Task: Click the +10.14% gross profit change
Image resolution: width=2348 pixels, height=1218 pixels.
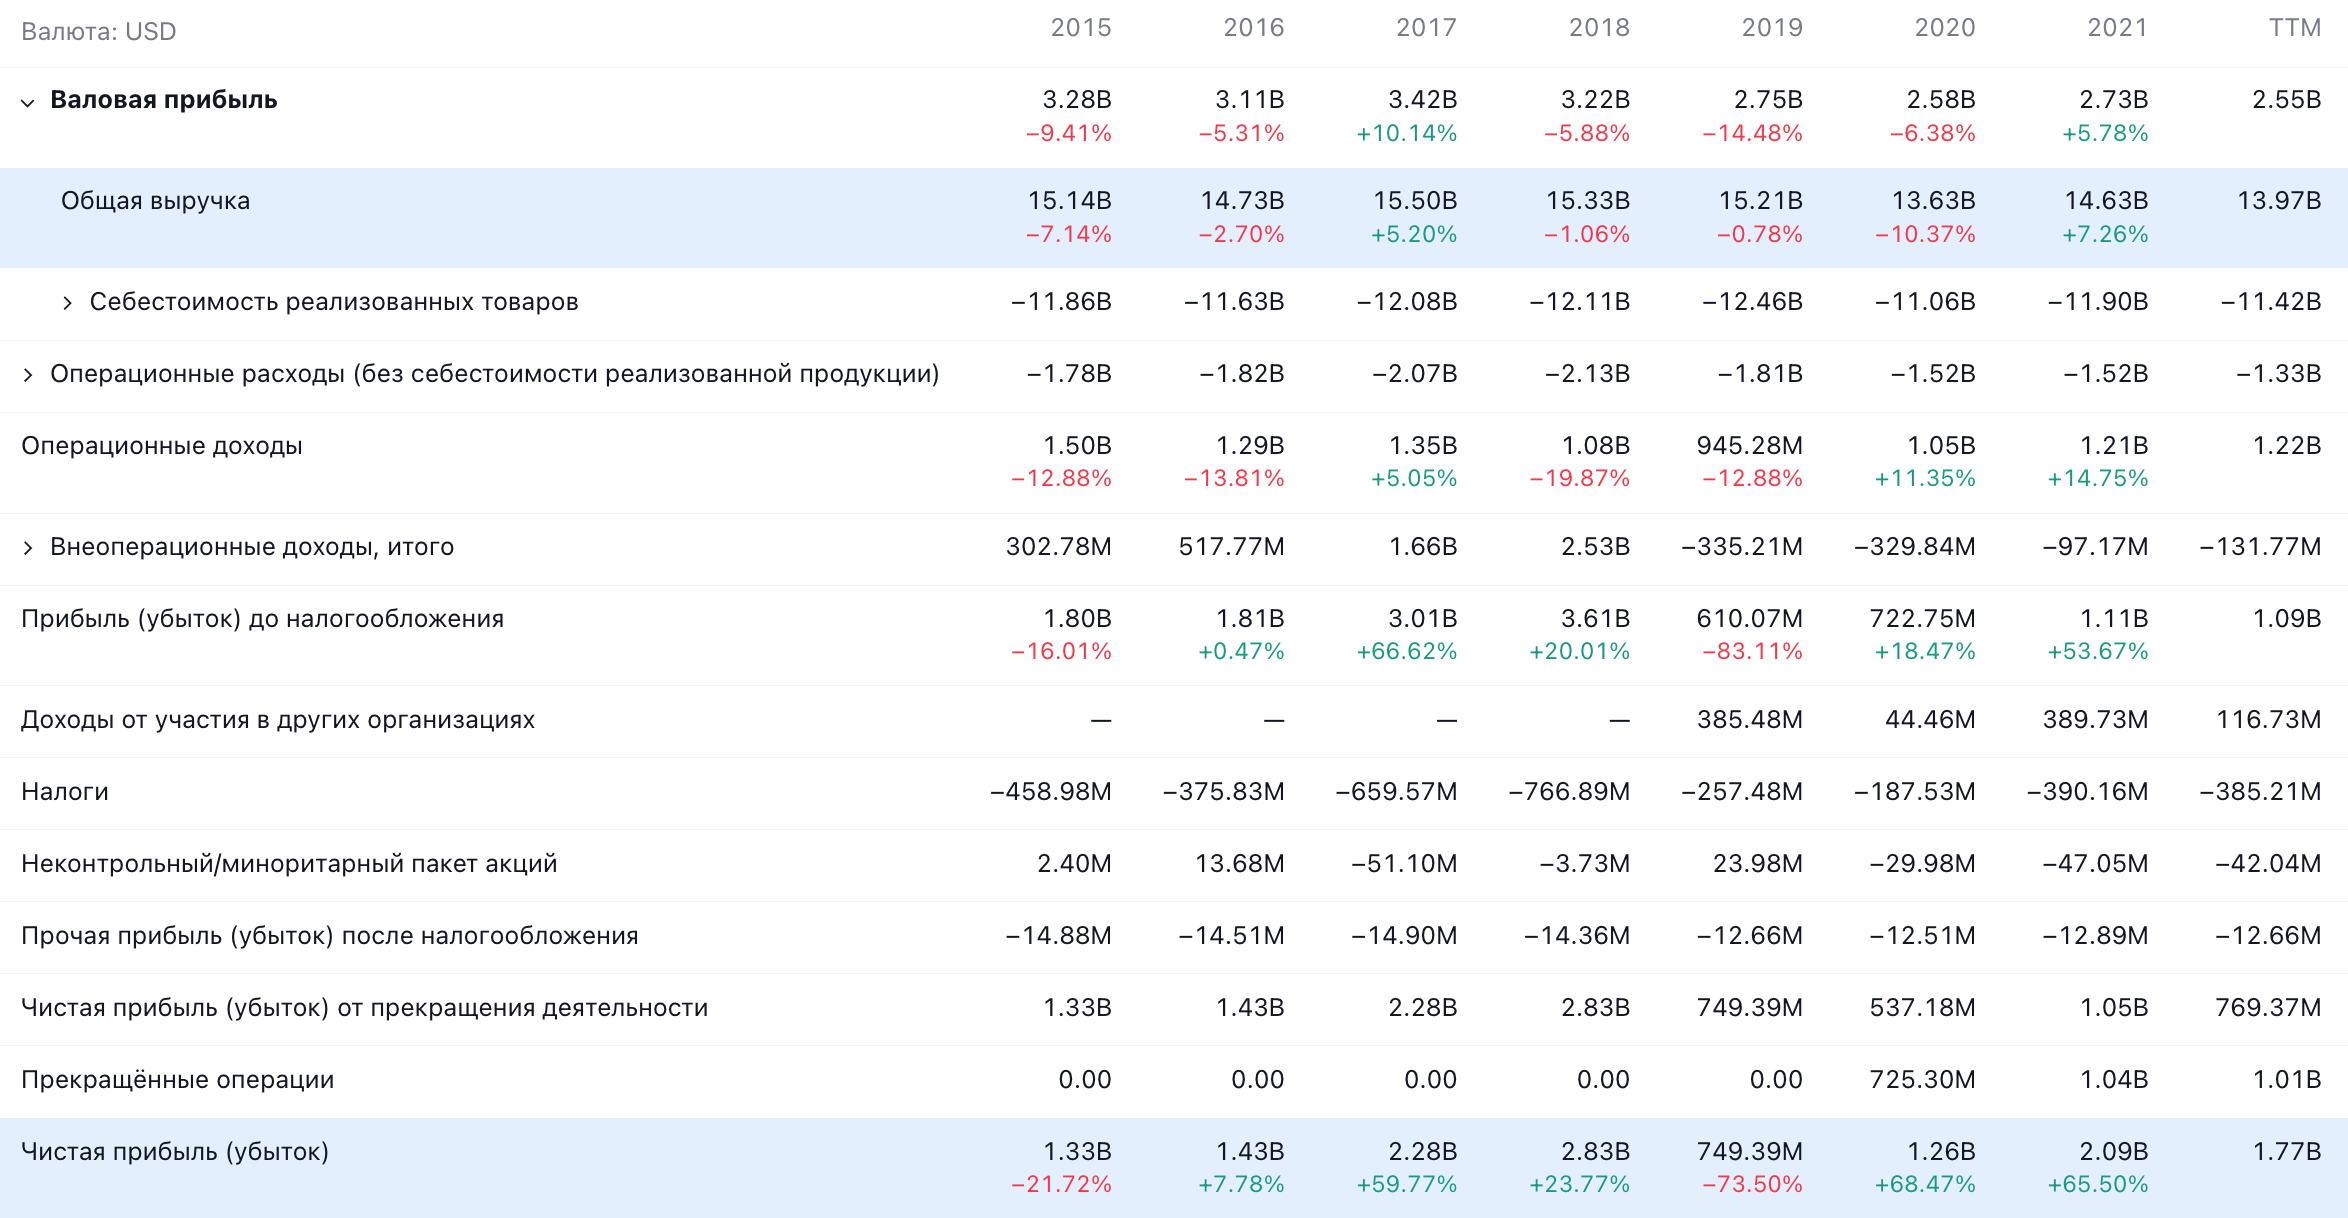Action: pyautogui.click(x=1407, y=133)
